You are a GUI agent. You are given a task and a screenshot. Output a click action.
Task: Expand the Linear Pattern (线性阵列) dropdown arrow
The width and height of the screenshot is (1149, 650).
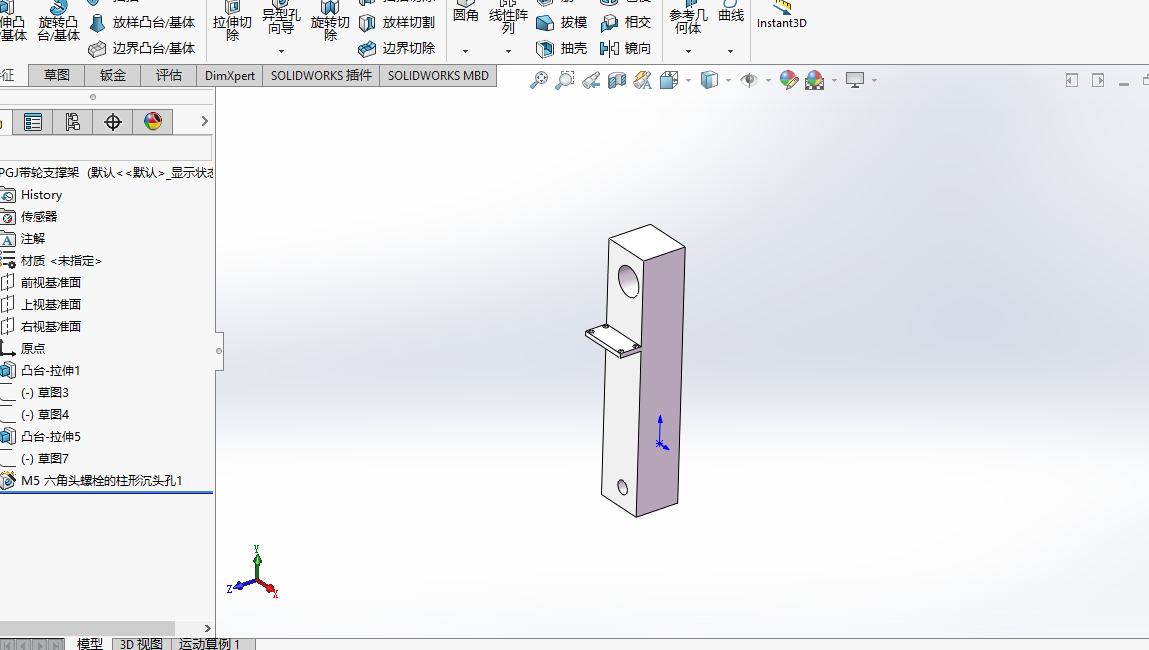508,51
